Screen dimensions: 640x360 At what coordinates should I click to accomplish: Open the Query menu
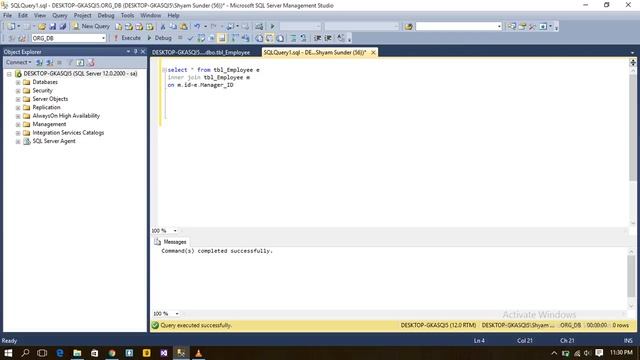pyautogui.click(x=60, y=15)
